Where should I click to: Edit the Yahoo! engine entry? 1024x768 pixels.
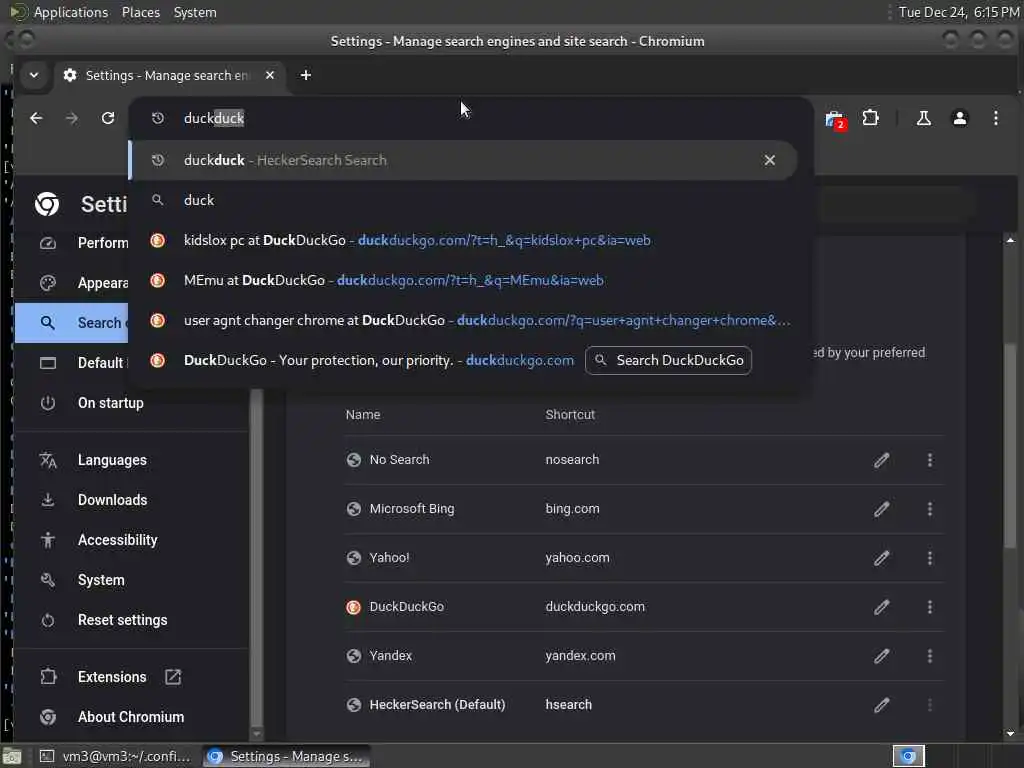point(882,558)
